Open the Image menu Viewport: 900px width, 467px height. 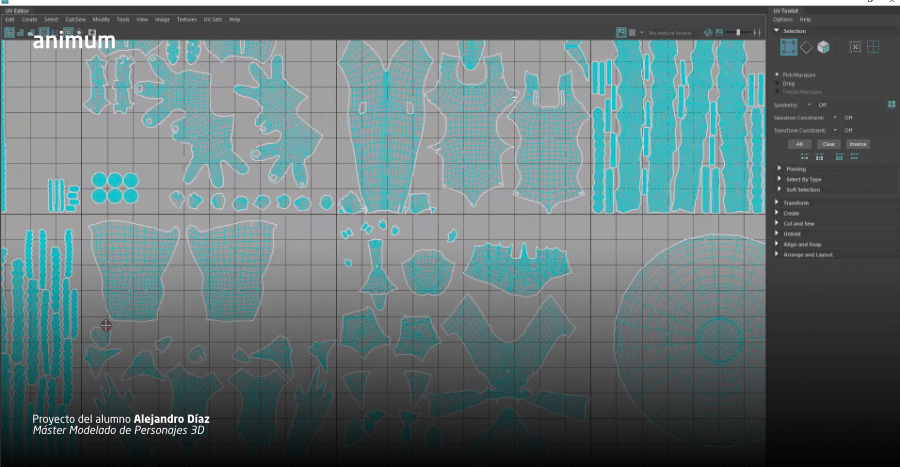pyautogui.click(x=162, y=20)
